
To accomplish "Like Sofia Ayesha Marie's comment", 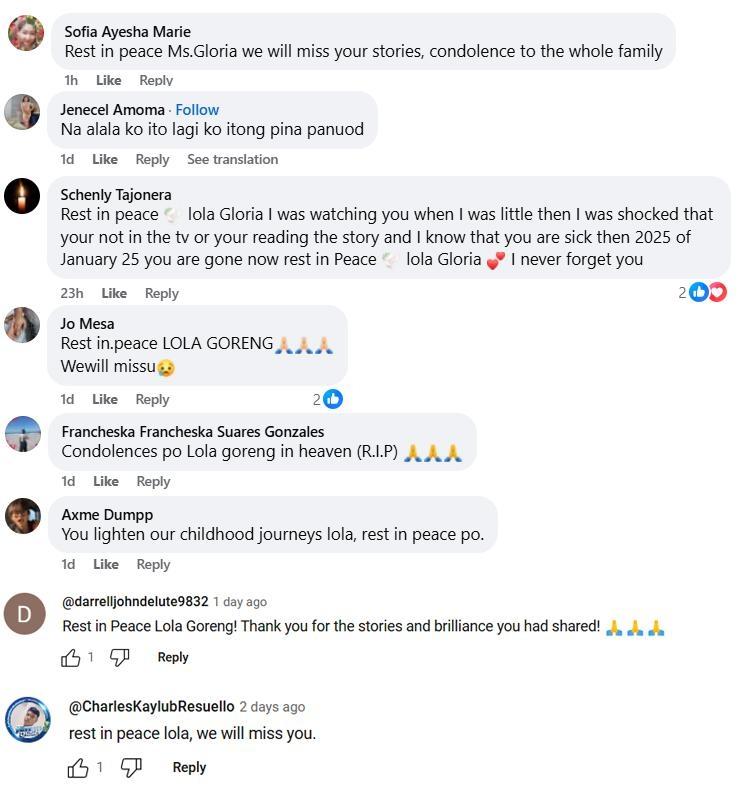I will click(108, 80).
